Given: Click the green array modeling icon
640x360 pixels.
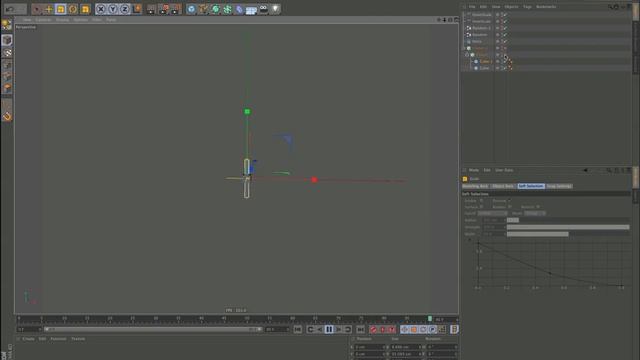Looking at the screenshot, I should pos(227,9).
